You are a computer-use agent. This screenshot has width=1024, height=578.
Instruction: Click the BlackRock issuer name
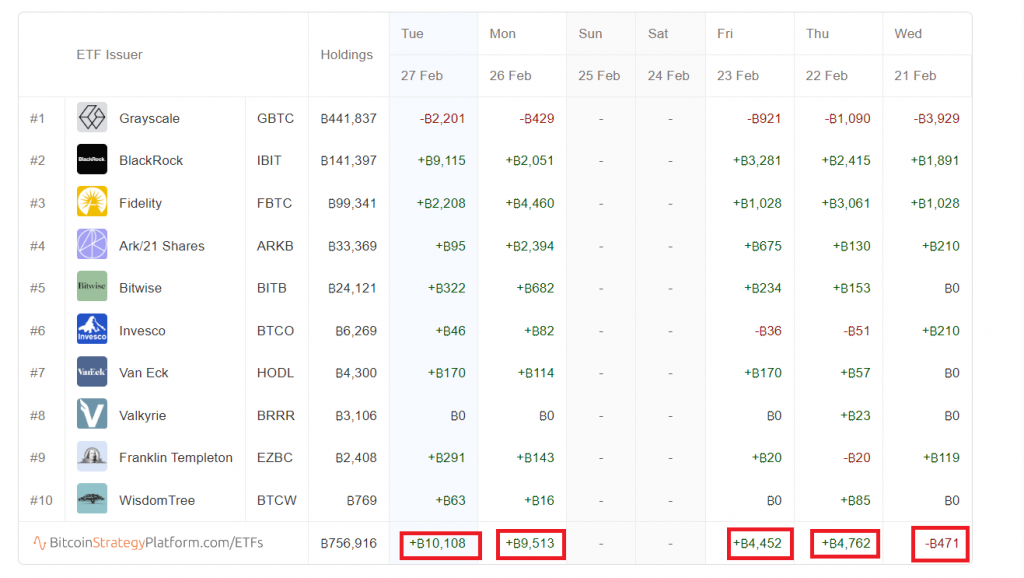151,161
